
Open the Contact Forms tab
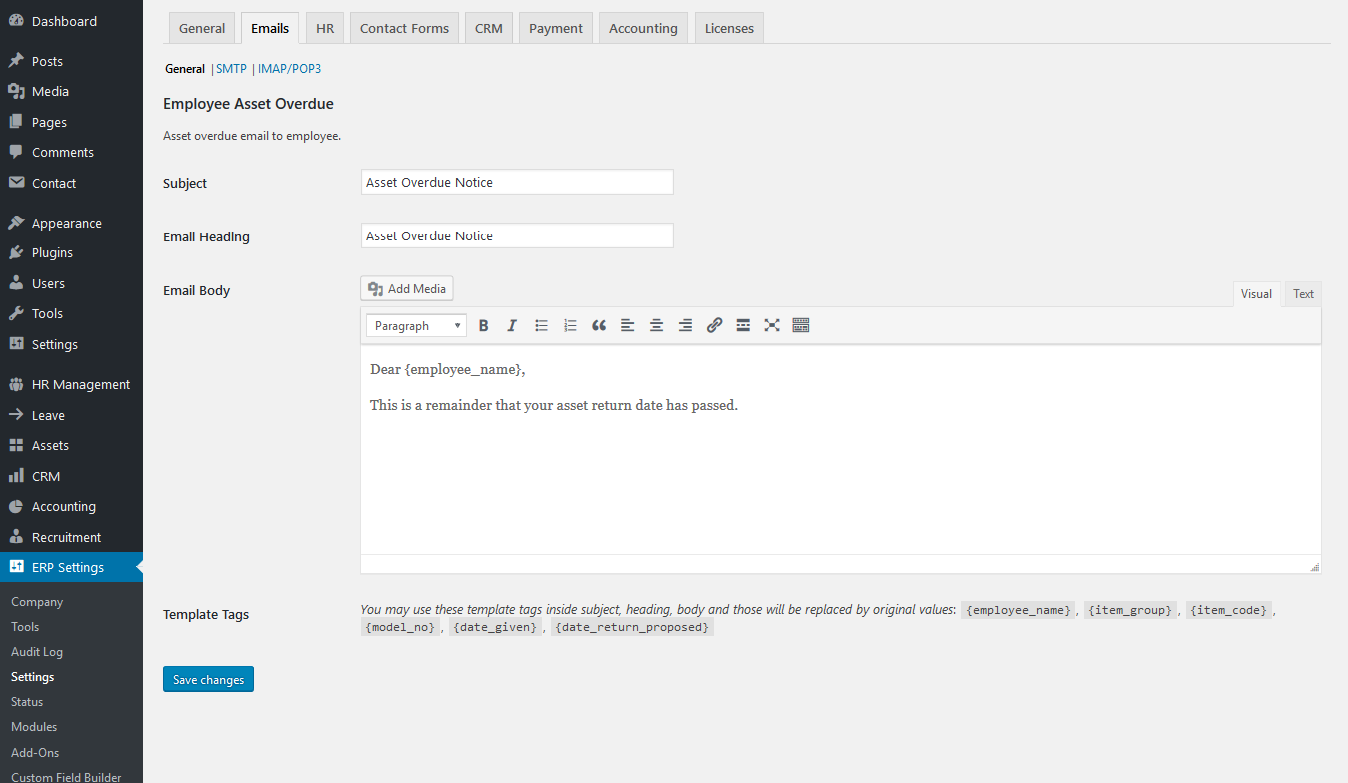404,28
